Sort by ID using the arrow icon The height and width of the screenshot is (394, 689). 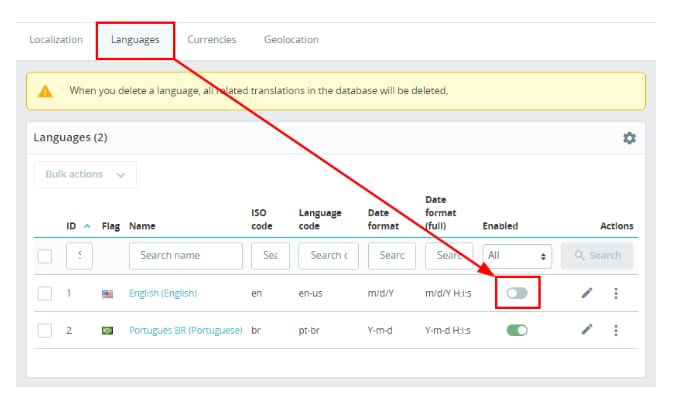point(87,226)
